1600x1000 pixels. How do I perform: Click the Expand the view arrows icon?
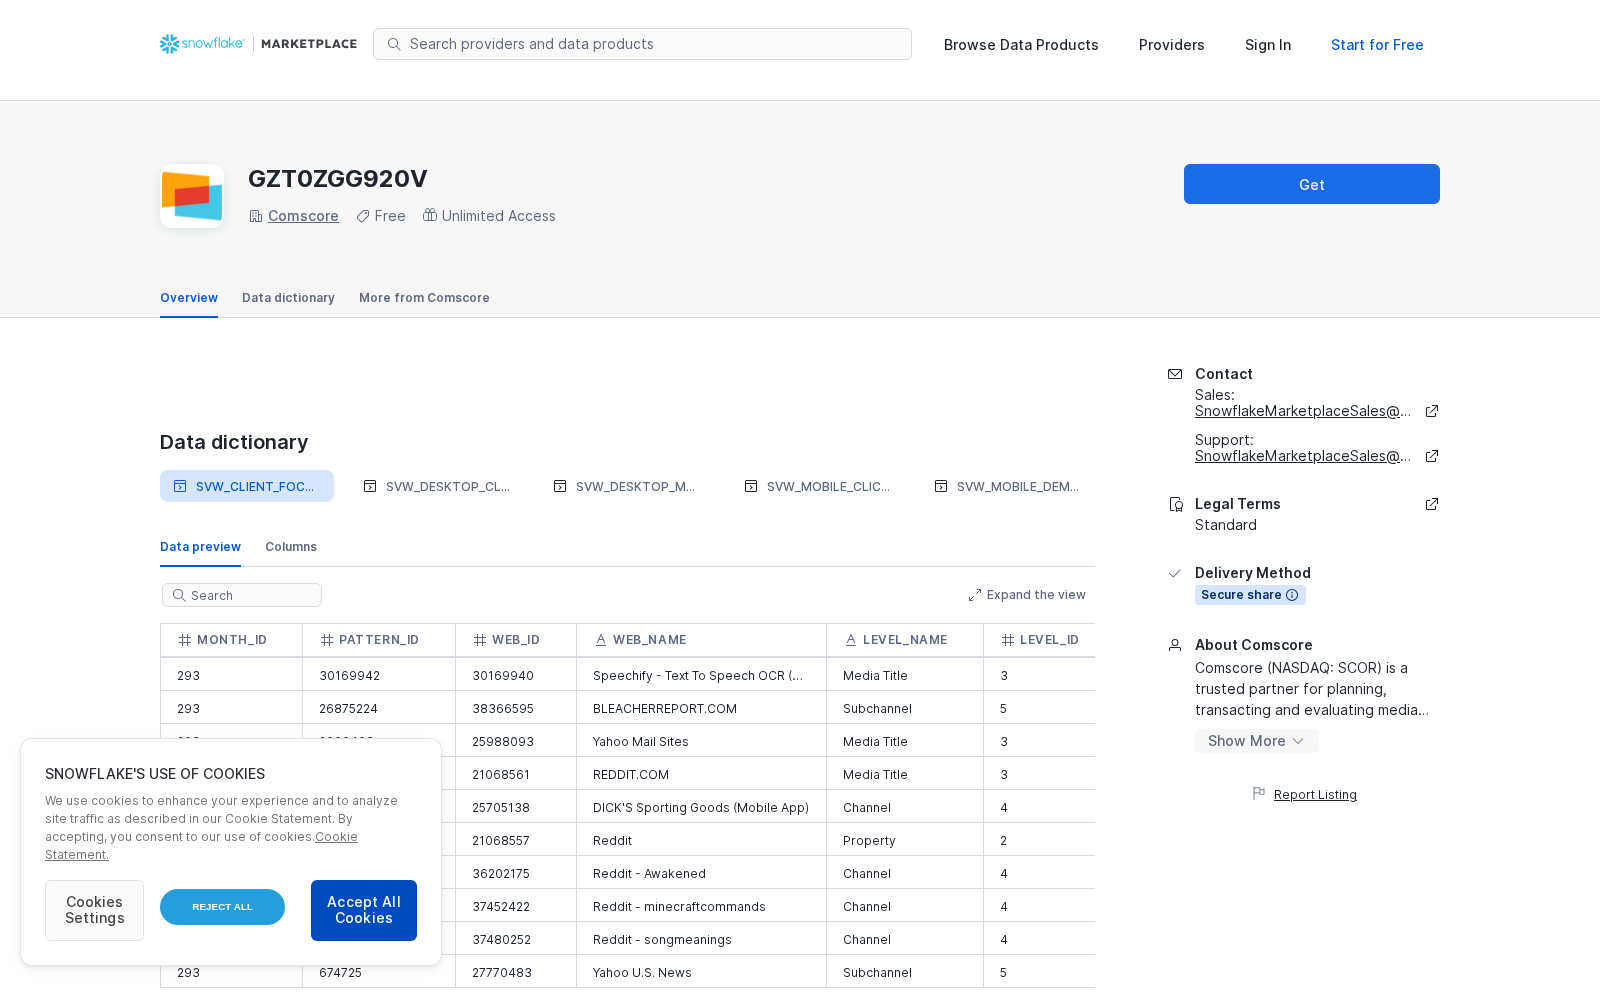(975, 595)
